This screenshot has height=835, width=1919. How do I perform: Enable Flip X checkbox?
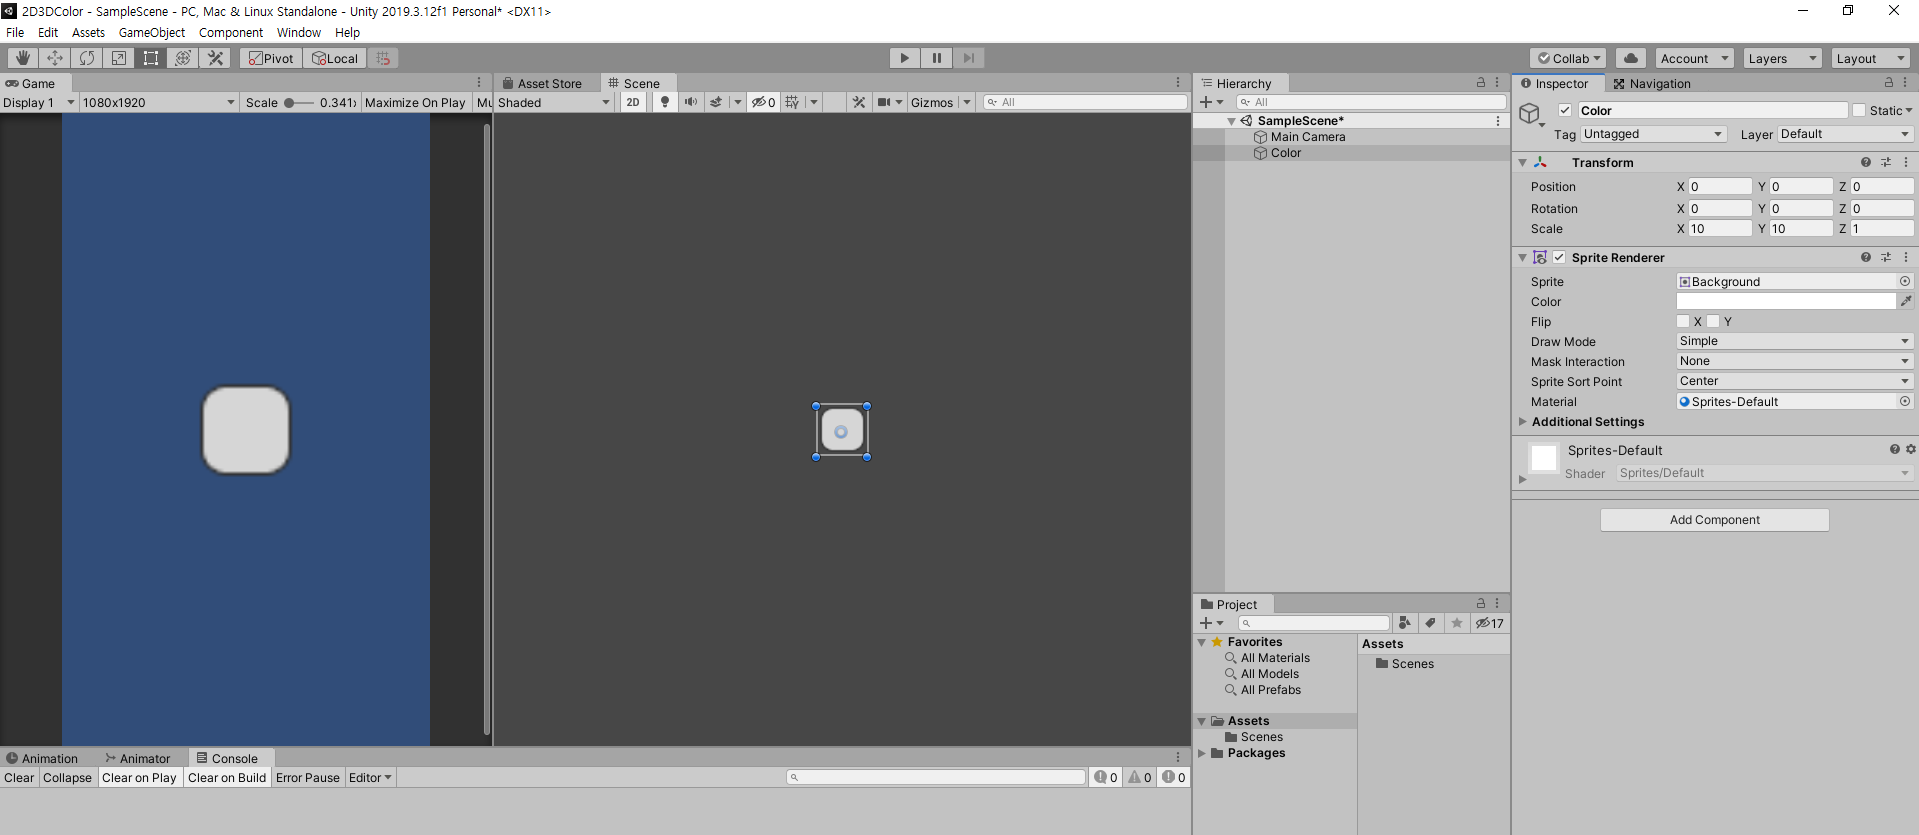(1683, 321)
